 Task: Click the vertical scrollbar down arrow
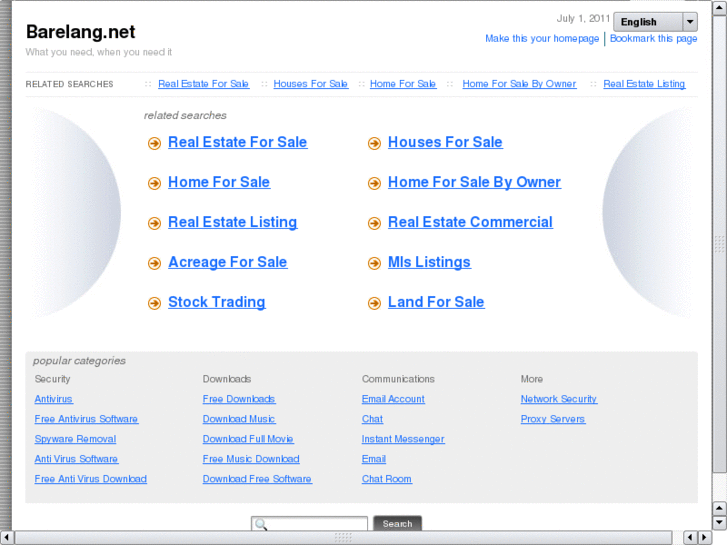719,522
